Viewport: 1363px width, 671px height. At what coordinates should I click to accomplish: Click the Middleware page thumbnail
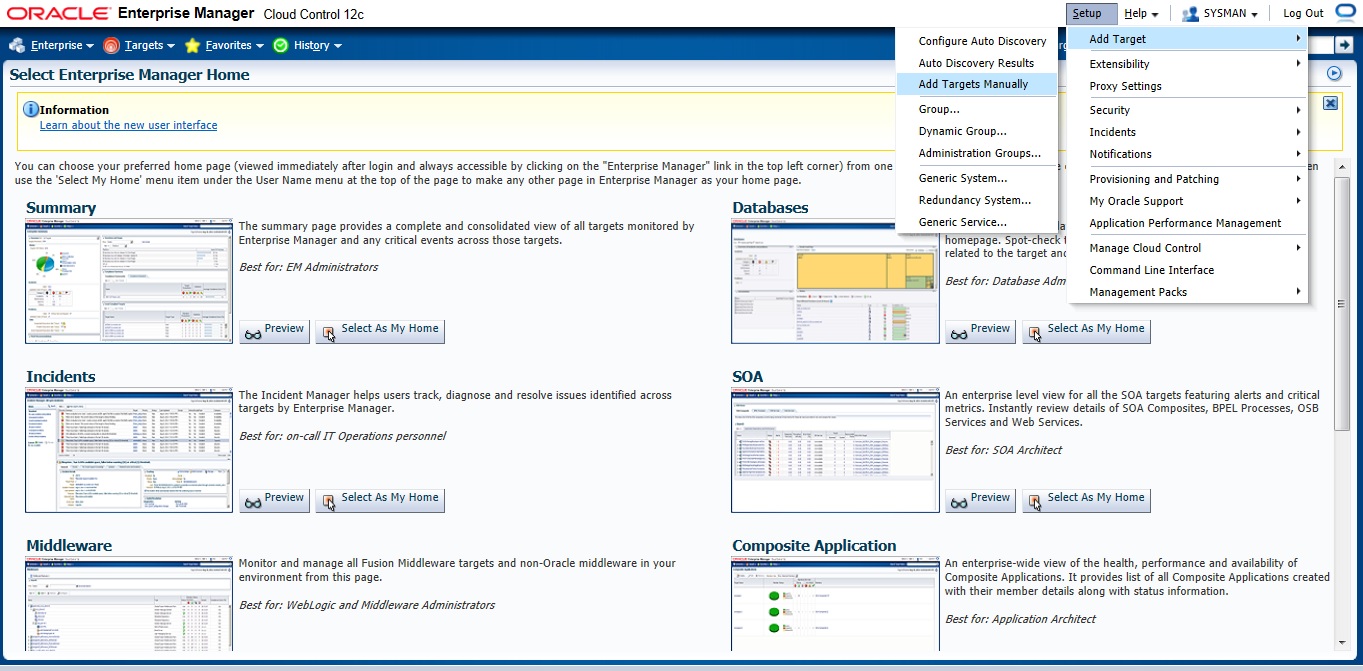tap(129, 604)
